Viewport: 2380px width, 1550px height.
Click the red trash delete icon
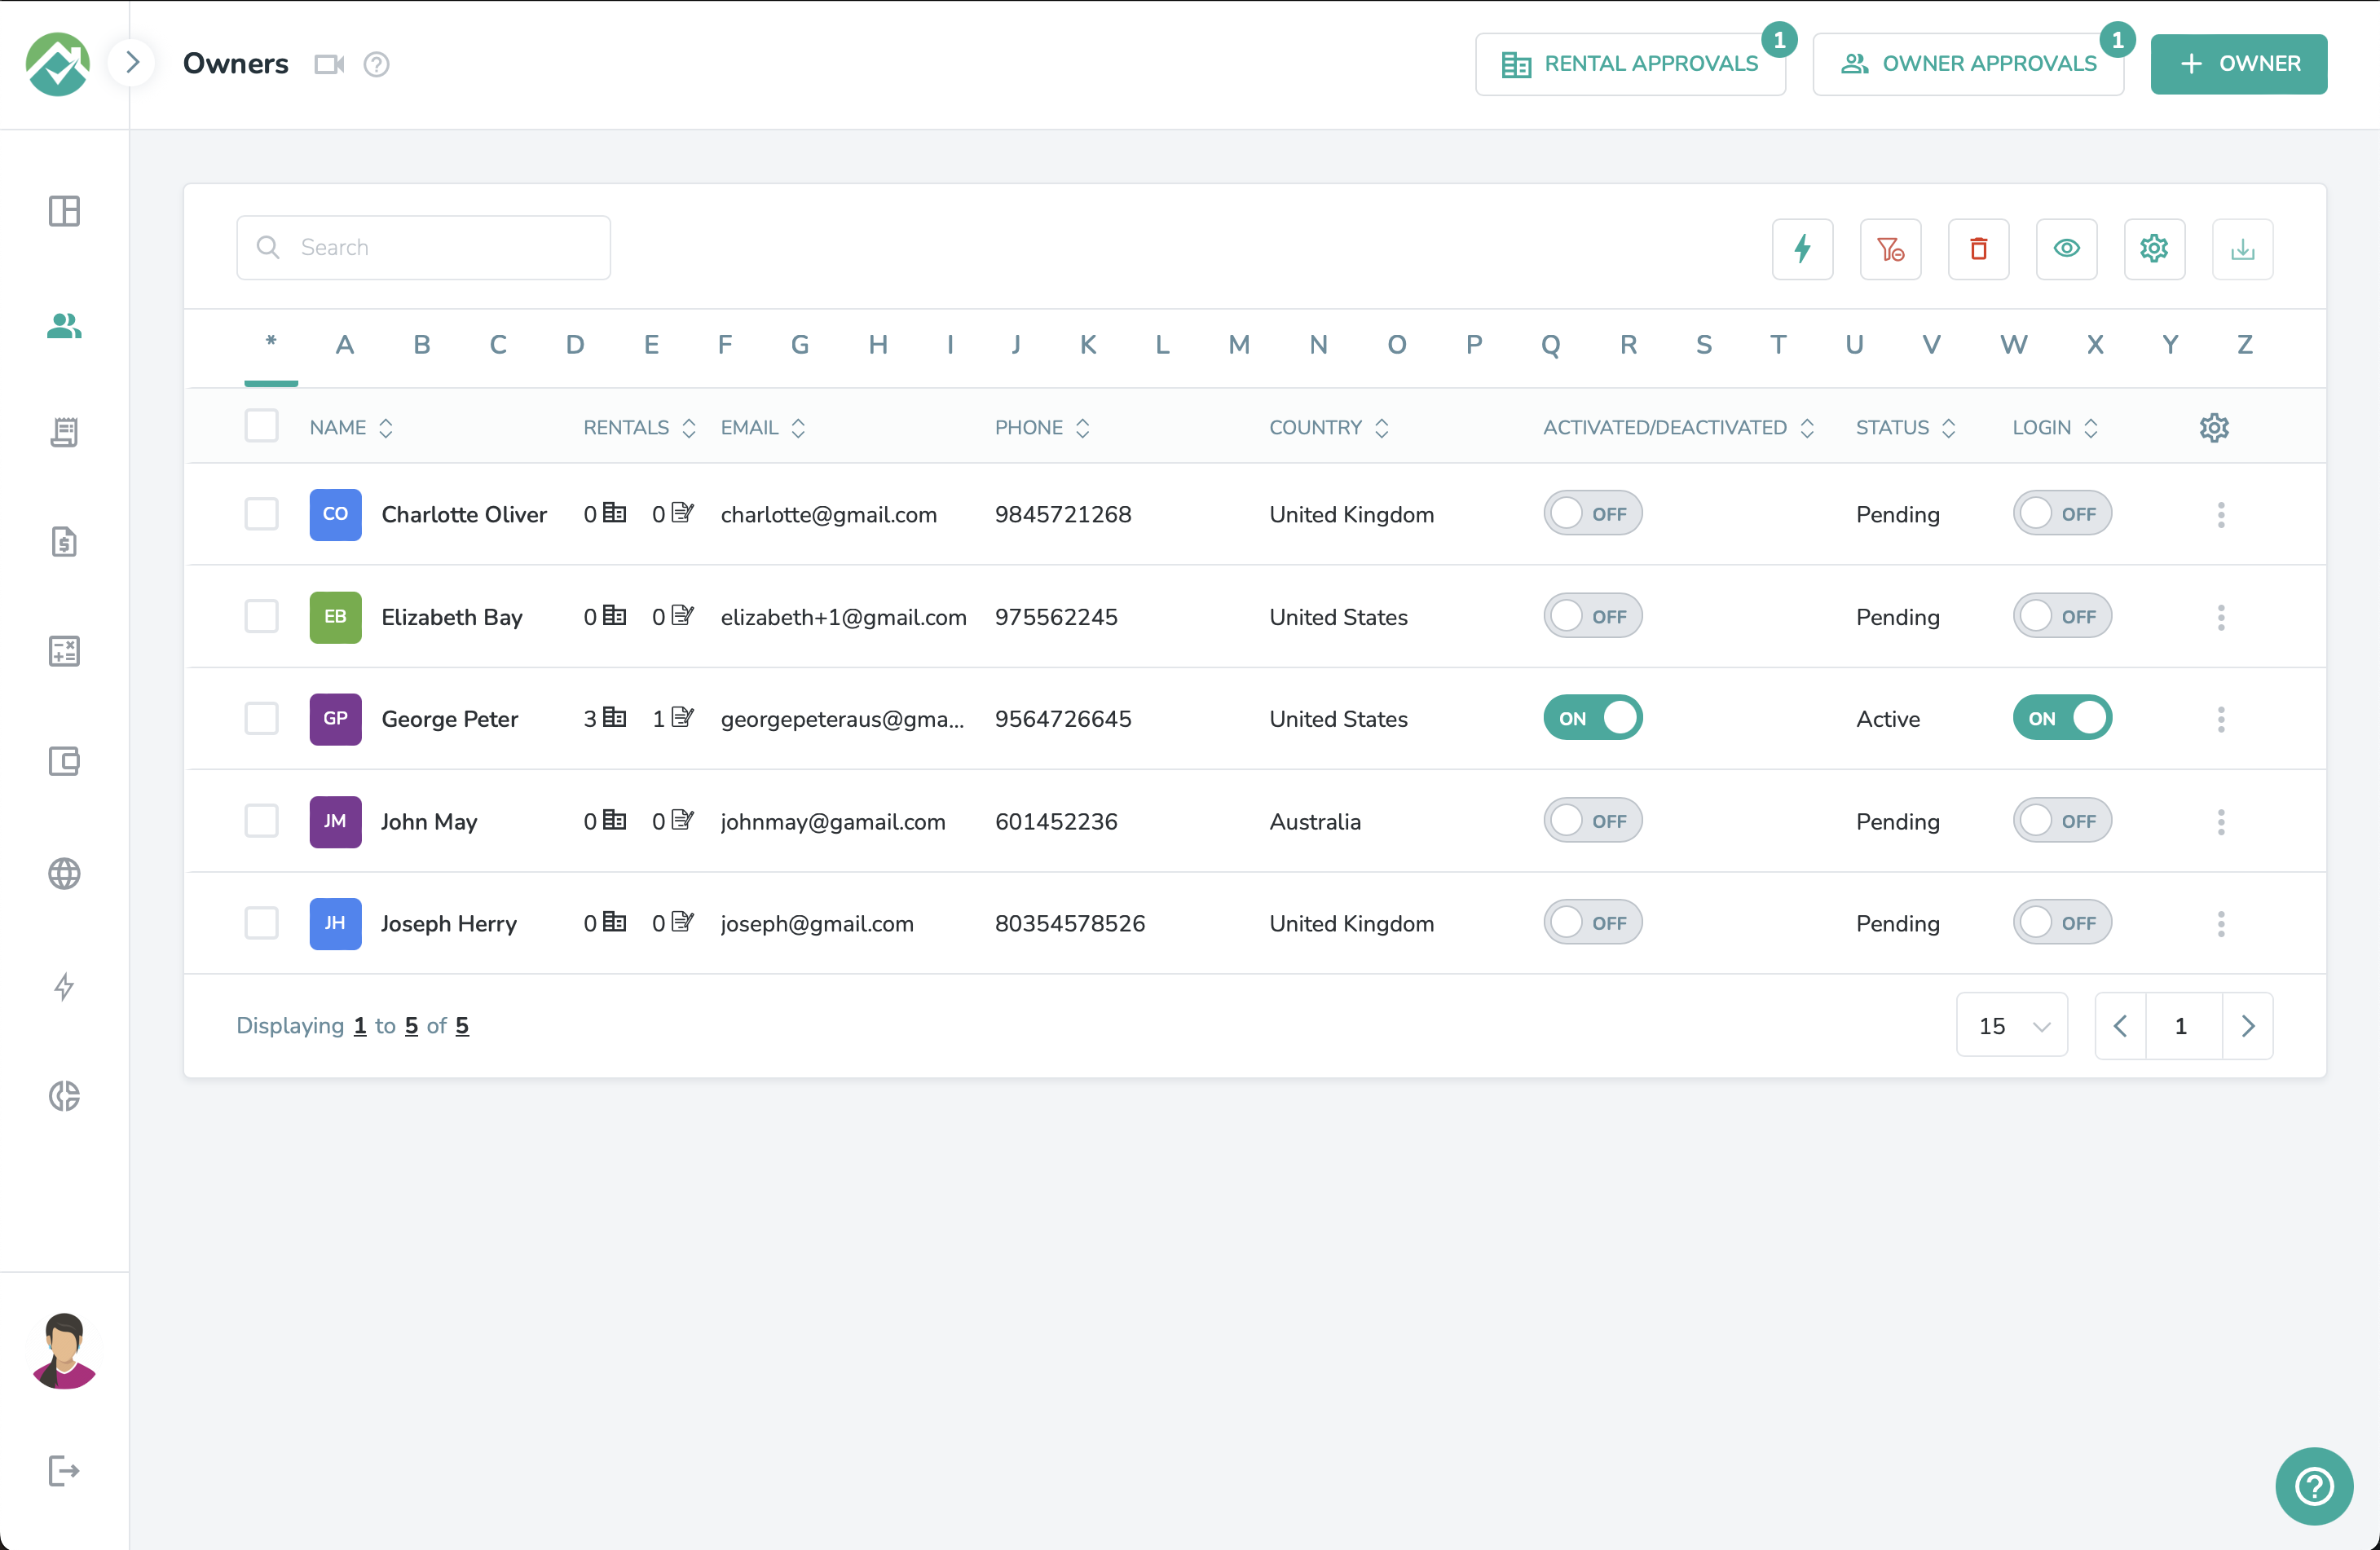click(1978, 249)
